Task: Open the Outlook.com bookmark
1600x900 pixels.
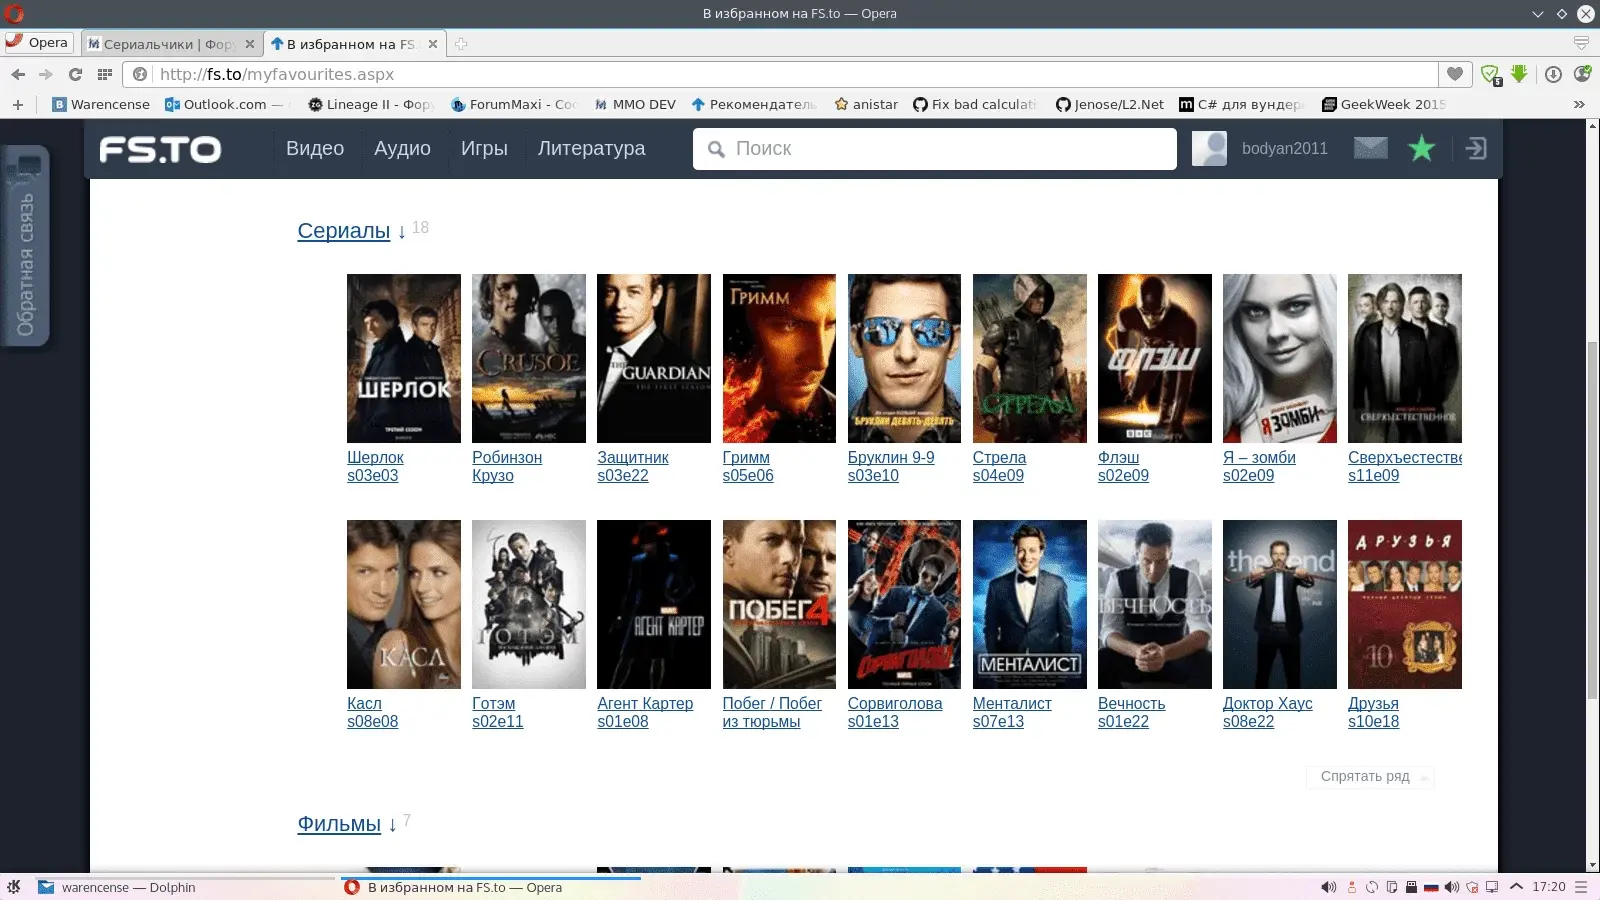Action: (224, 104)
